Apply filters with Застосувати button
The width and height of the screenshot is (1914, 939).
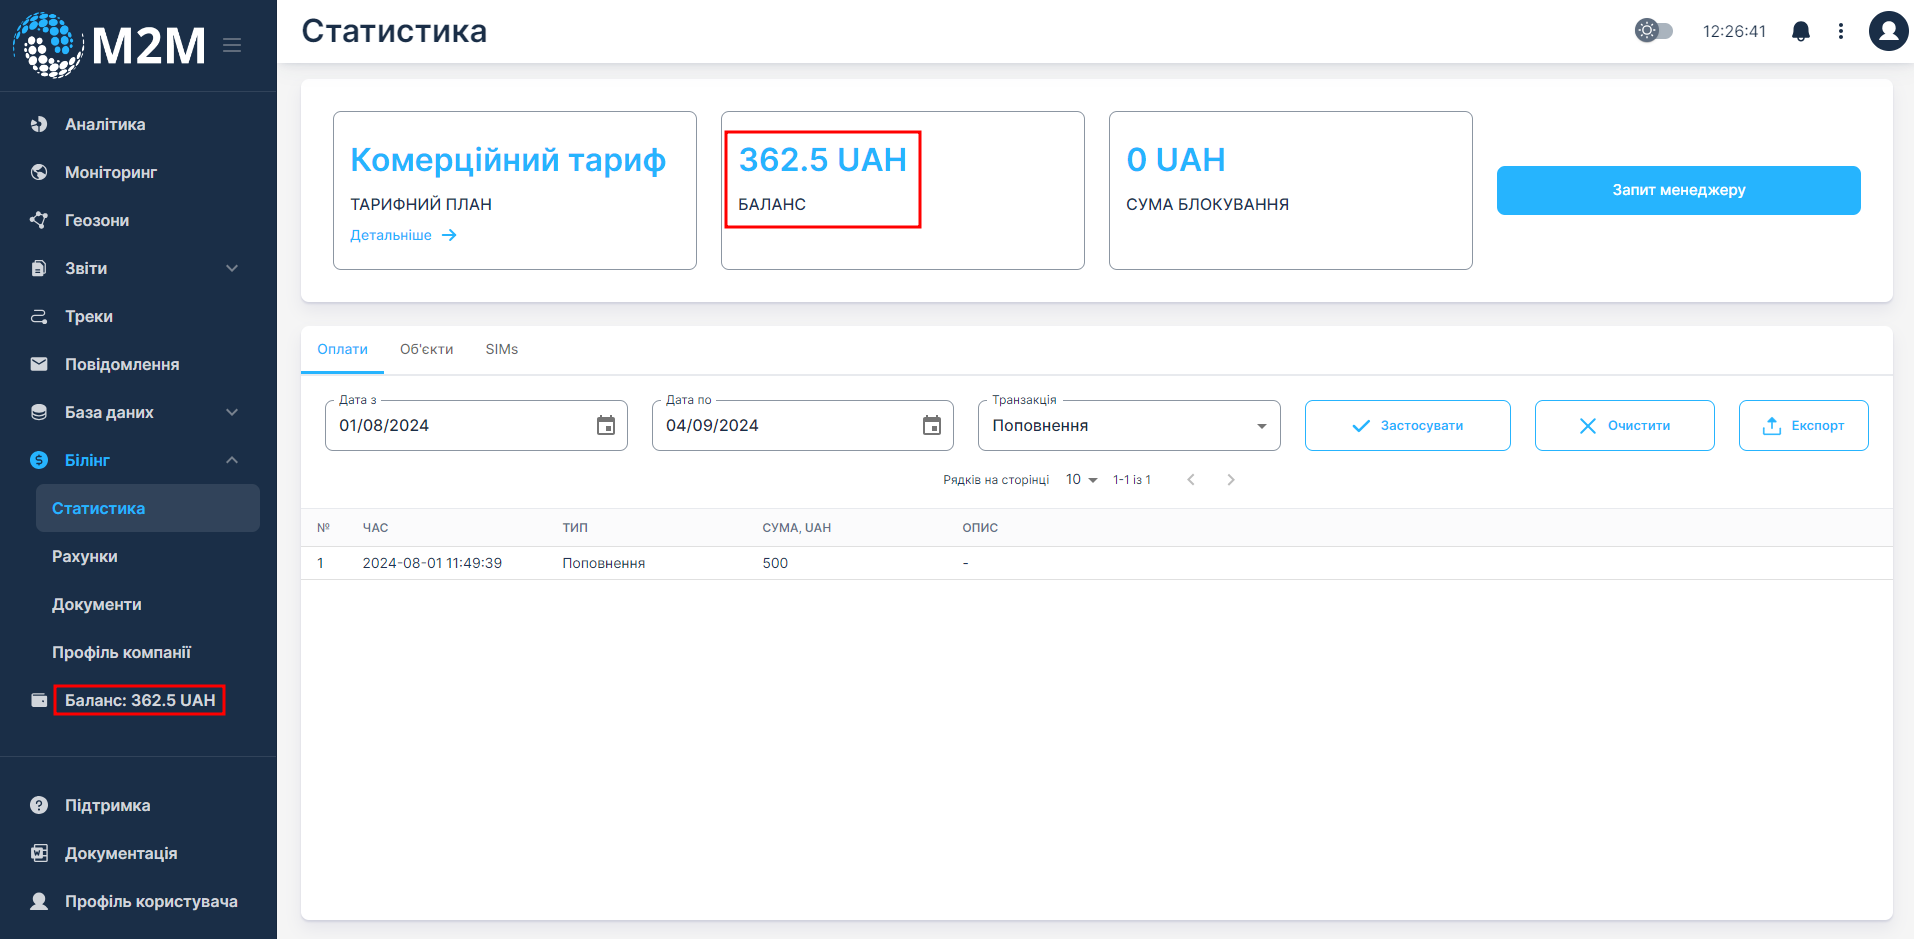coord(1407,425)
